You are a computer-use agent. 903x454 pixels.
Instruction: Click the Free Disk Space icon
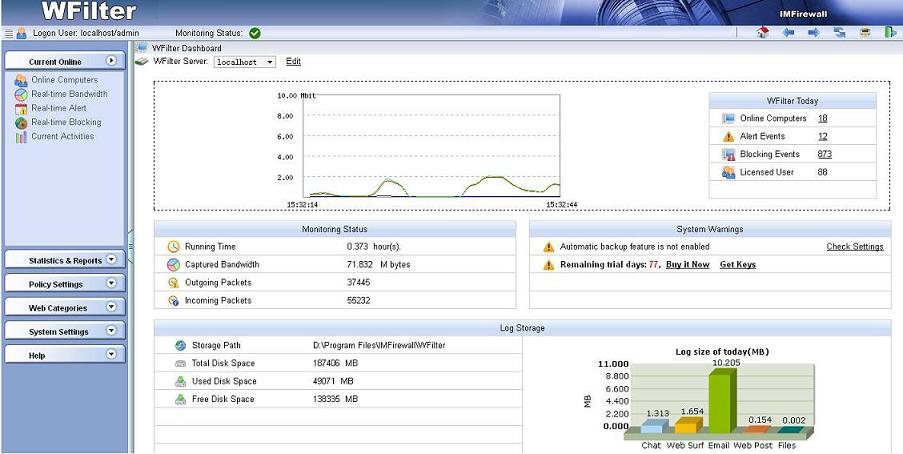pyautogui.click(x=180, y=399)
